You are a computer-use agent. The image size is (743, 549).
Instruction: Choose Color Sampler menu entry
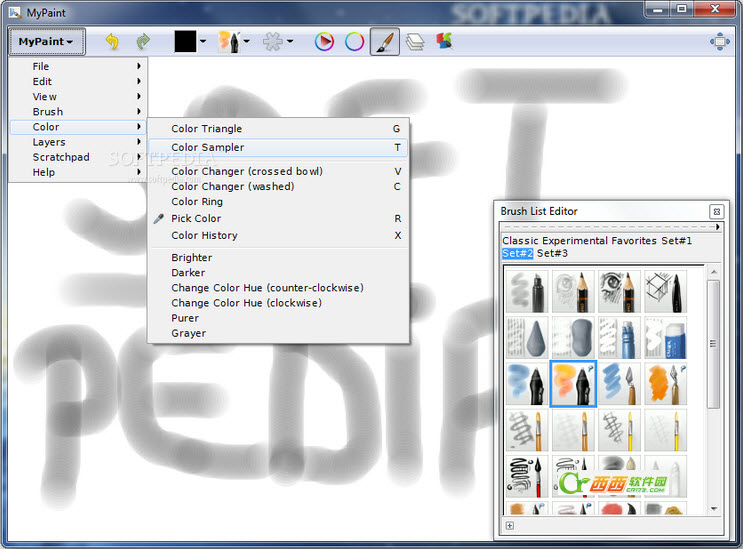pyautogui.click(x=278, y=147)
